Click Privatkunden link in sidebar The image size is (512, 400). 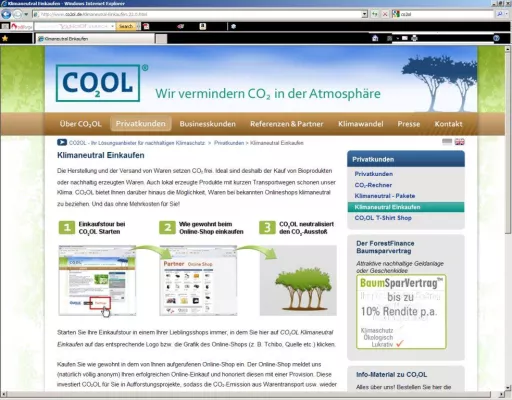[374, 174]
